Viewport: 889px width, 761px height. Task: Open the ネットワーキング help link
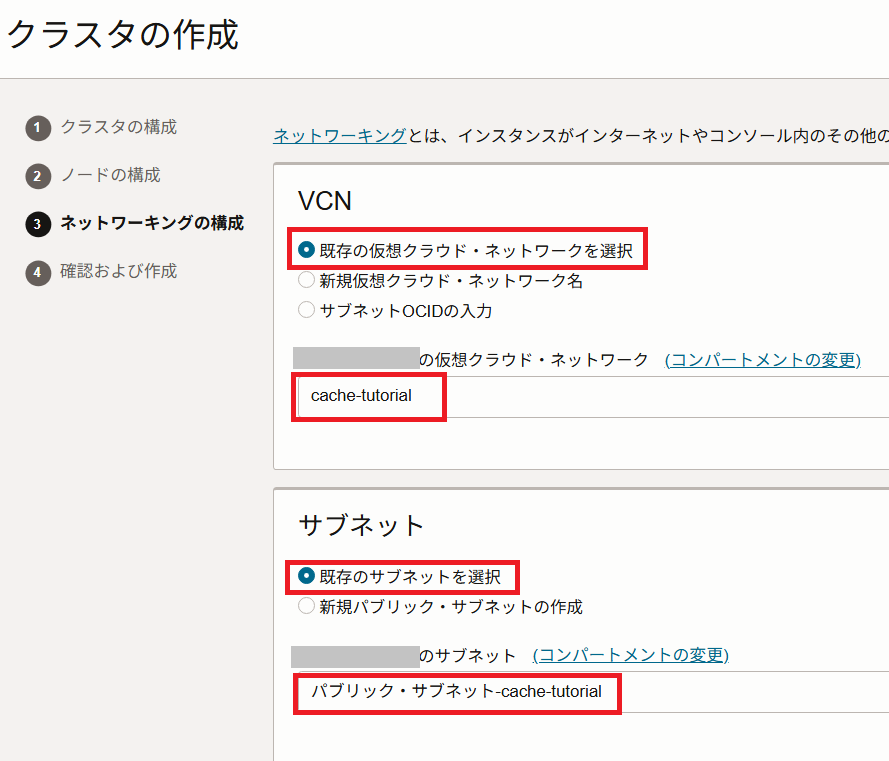pos(340,136)
